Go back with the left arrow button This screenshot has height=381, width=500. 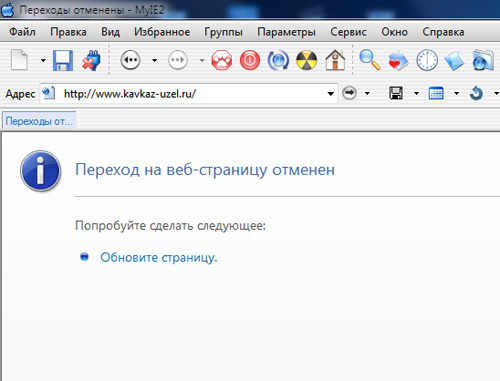[x=130, y=60]
